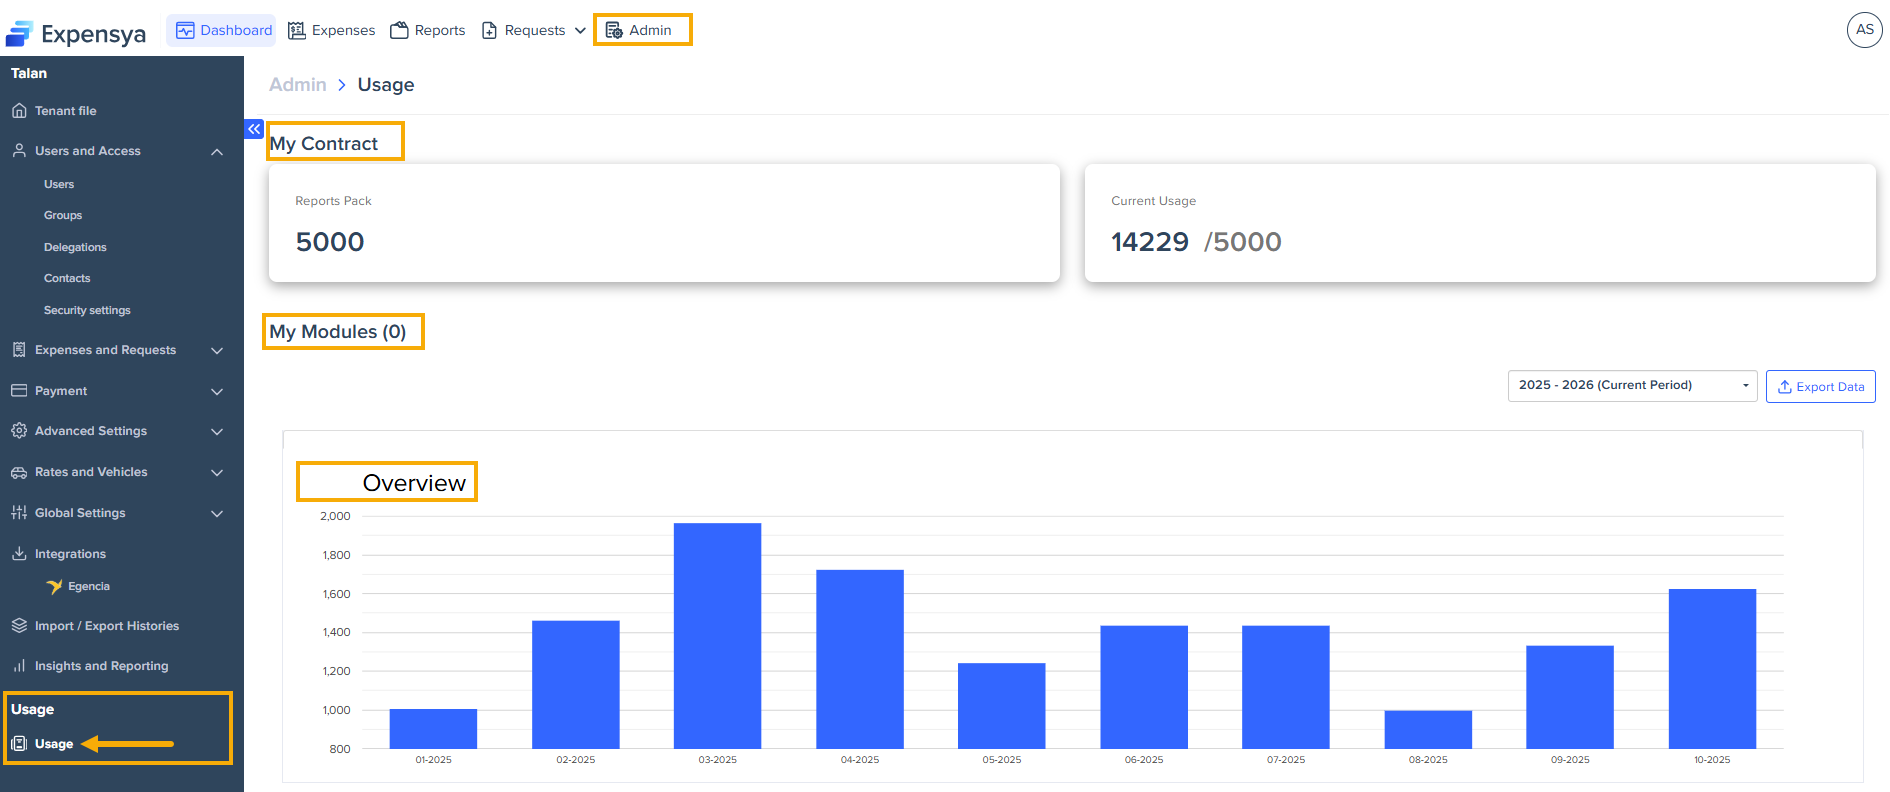Click the Advanced Settings gear icon

click(x=19, y=431)
